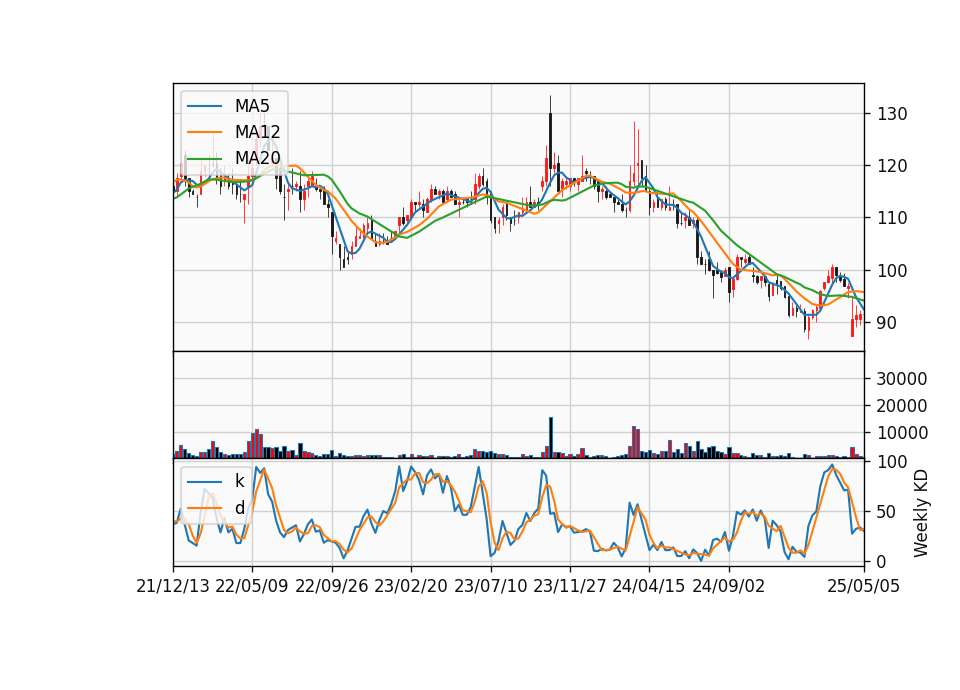Click the 22/05/09 date label
This screenshot has width=960, height=690.
click(x=252, y=587)
